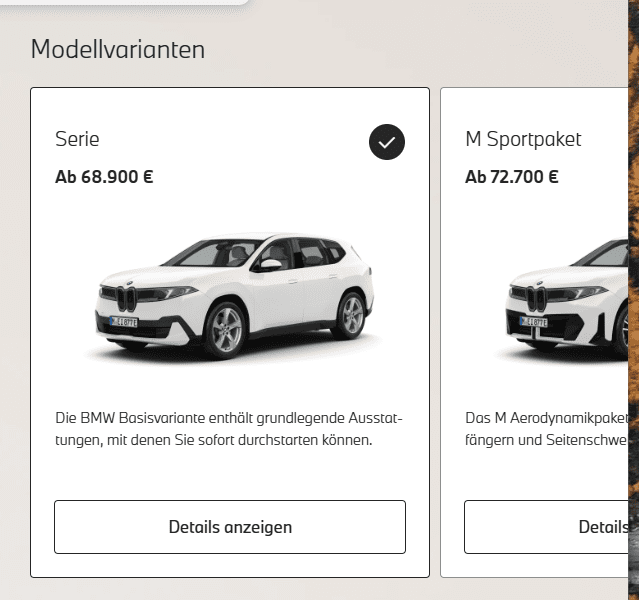
Task: Click the Serie Basisvariante description text
Action: click(229, 428)
